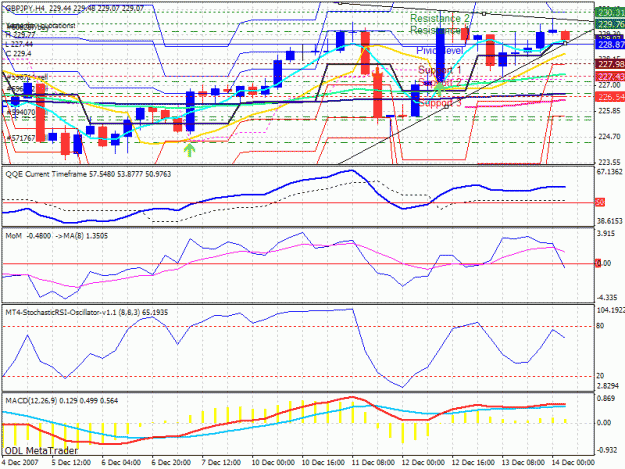Click the 0.869 MACD scale value

pyautogui.click(x=606, y=398)
